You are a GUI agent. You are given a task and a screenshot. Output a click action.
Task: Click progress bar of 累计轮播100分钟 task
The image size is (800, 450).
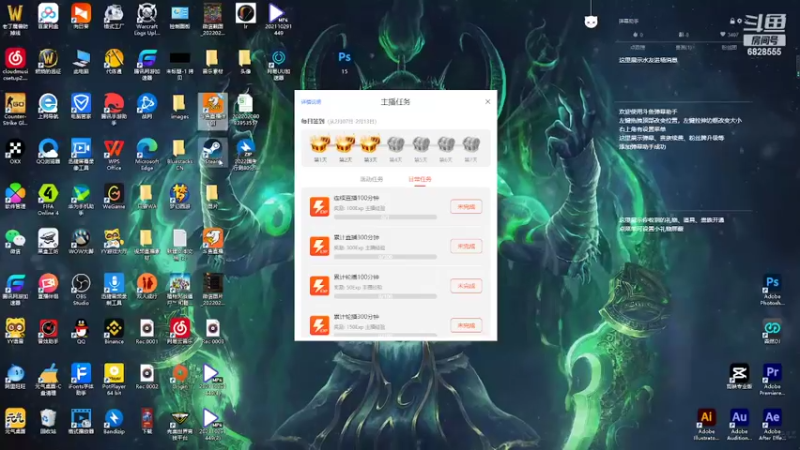pos(385,296)
